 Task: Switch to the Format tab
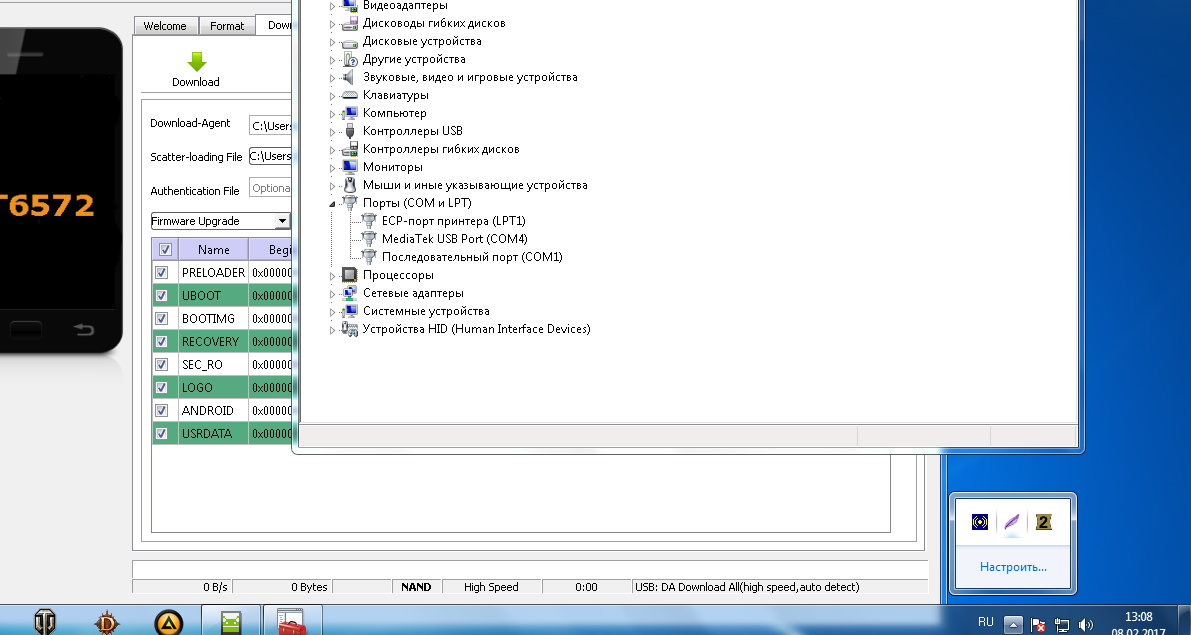coord(227,26)
